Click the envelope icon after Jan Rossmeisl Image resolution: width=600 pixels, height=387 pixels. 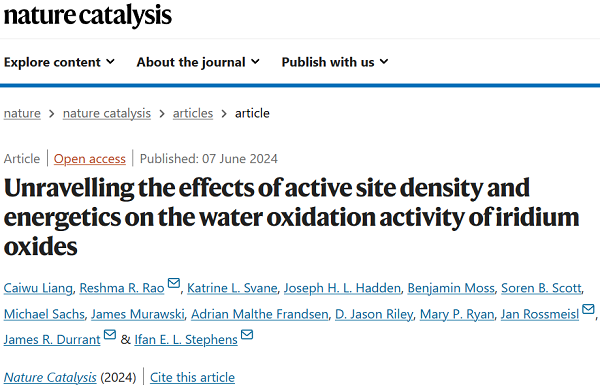pyautogui.click(x=588, y=309)
